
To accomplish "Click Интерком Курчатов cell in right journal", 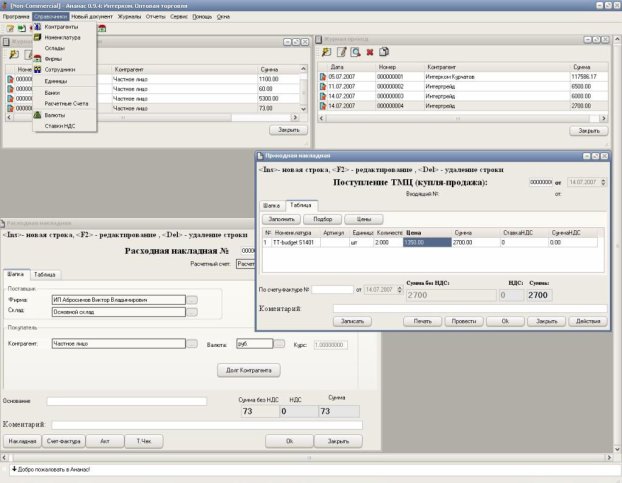I will click(x=497, y=77).
